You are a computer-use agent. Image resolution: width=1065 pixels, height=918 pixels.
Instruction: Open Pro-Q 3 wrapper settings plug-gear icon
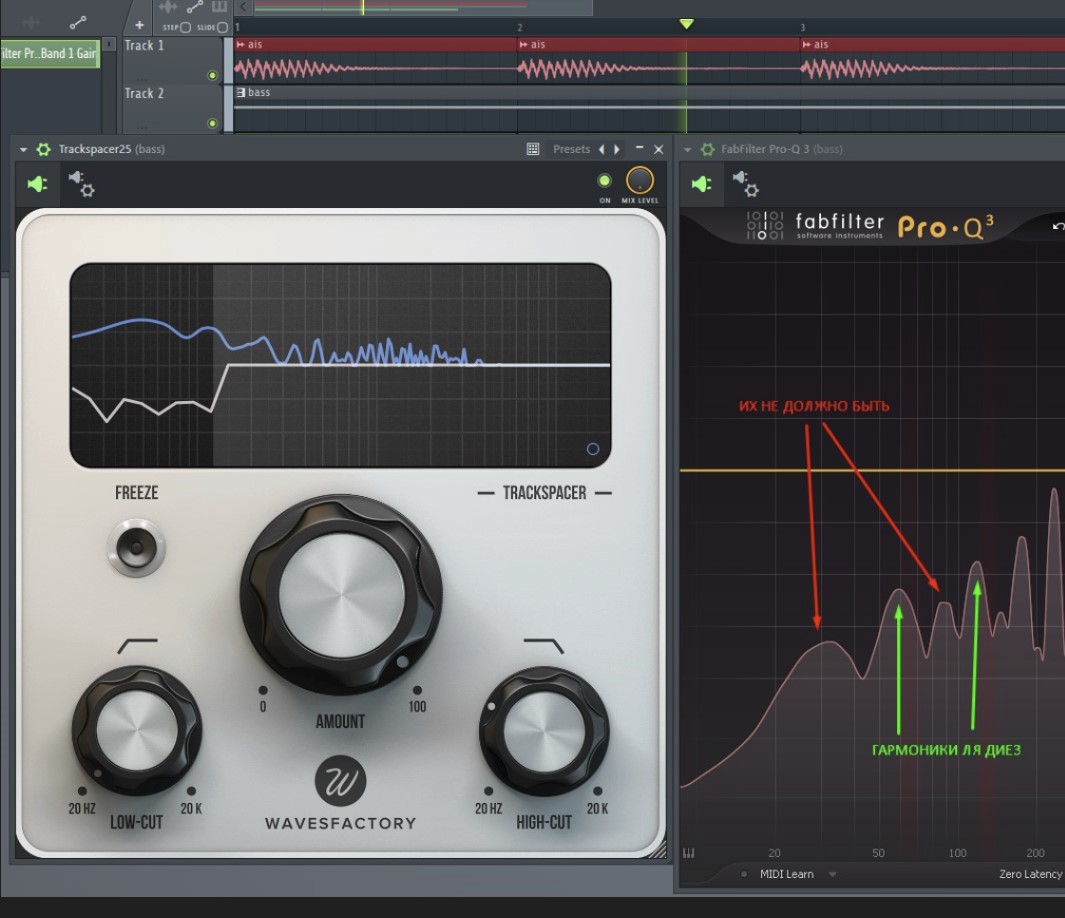(746, 183)
